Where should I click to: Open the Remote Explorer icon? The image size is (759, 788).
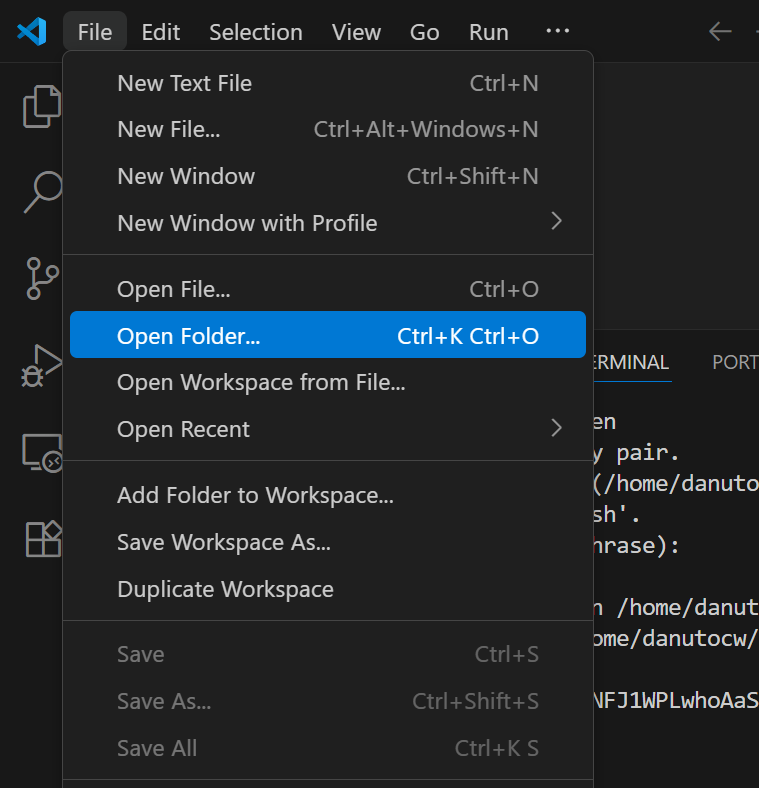click(x=42, y=453)
